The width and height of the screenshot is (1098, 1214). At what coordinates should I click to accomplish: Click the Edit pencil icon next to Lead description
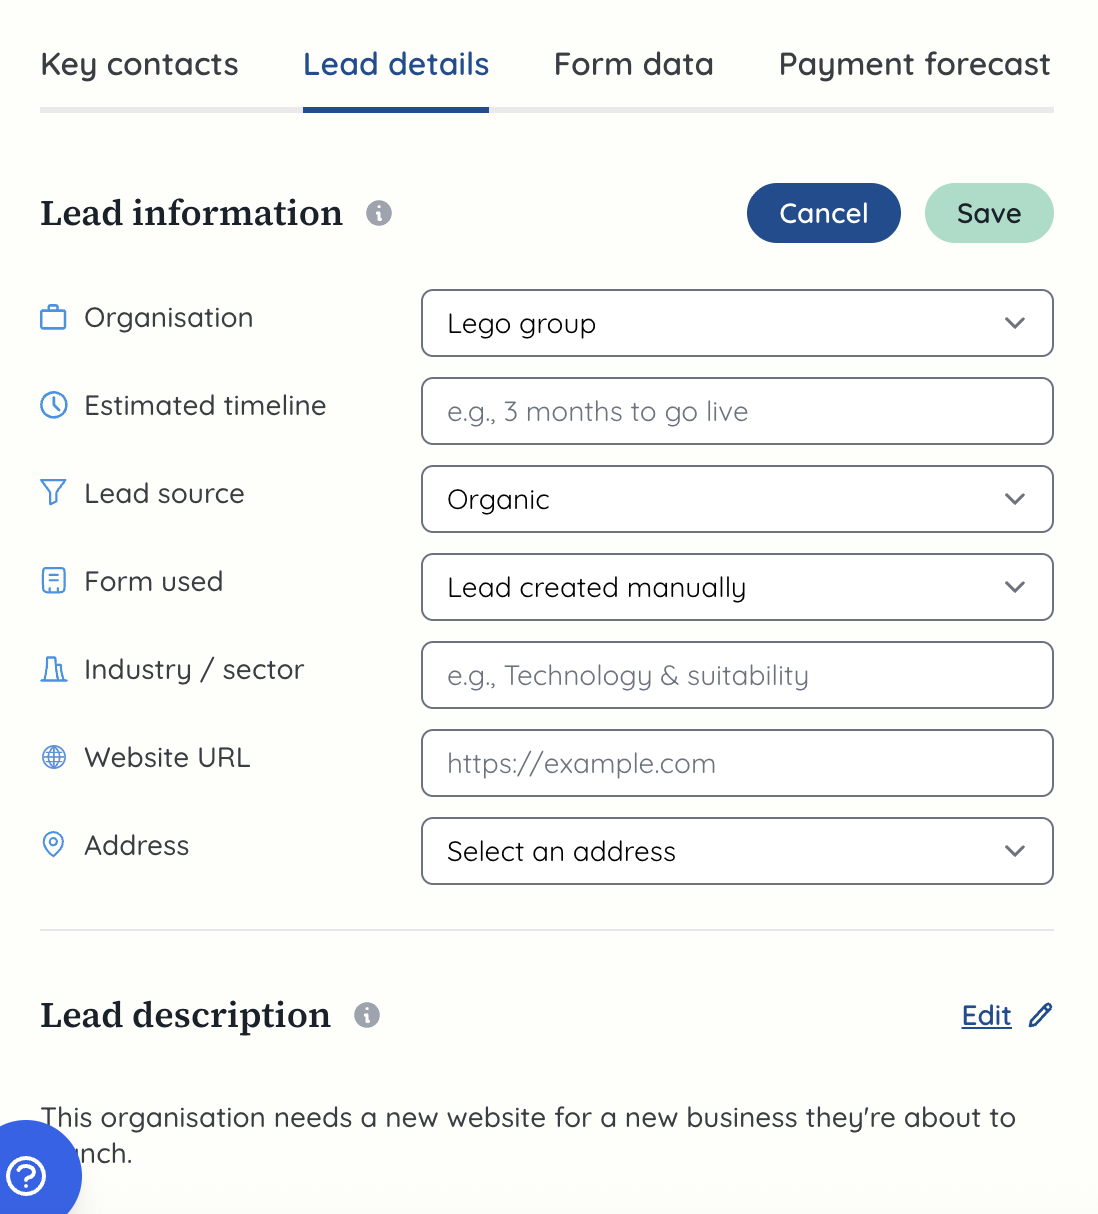[x=1041, y=1015]
